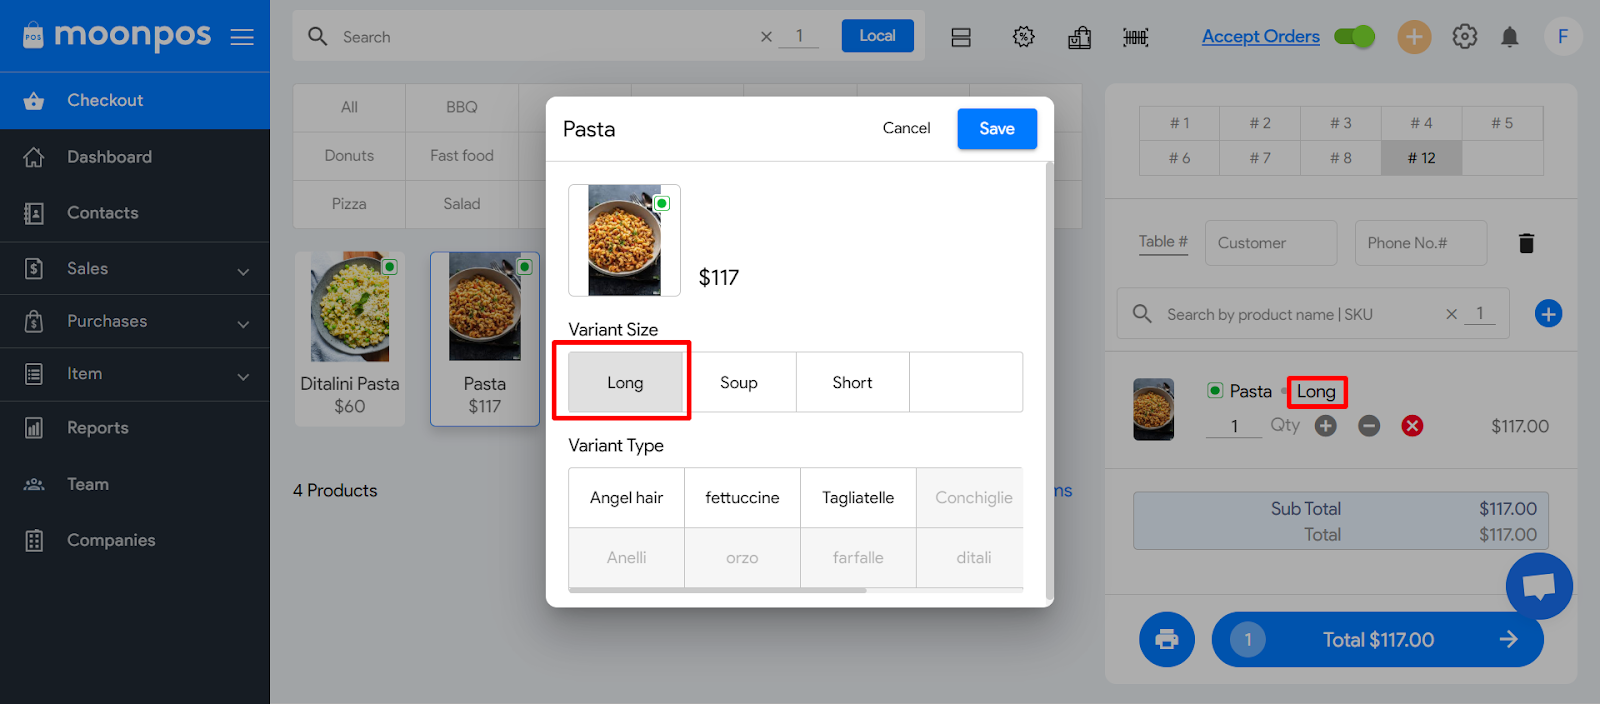
Task: Cancel the Pasta dialog
Action: pos(906,128)
